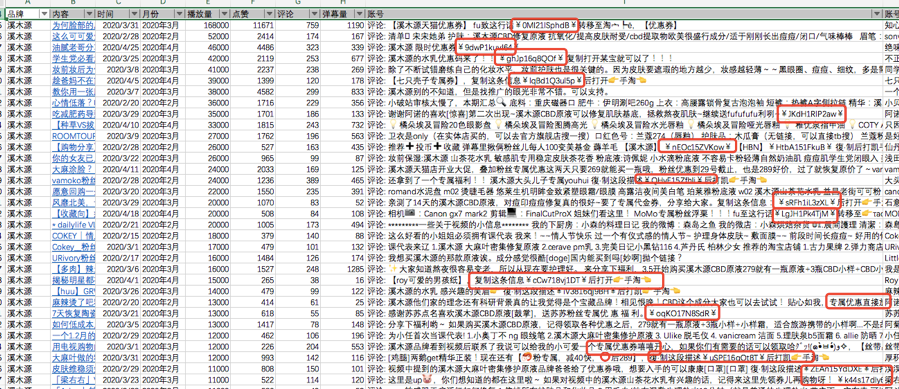Expand the 播放量 column filter
The image size is (899, 389).
224,13
